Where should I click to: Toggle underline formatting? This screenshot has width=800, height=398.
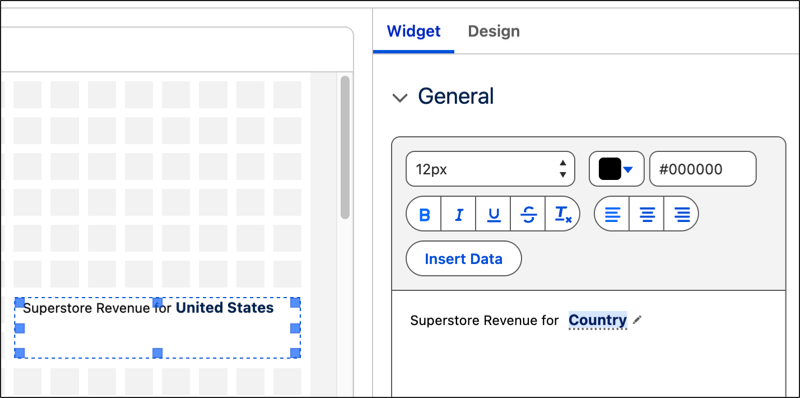click(x=493, y=215)
